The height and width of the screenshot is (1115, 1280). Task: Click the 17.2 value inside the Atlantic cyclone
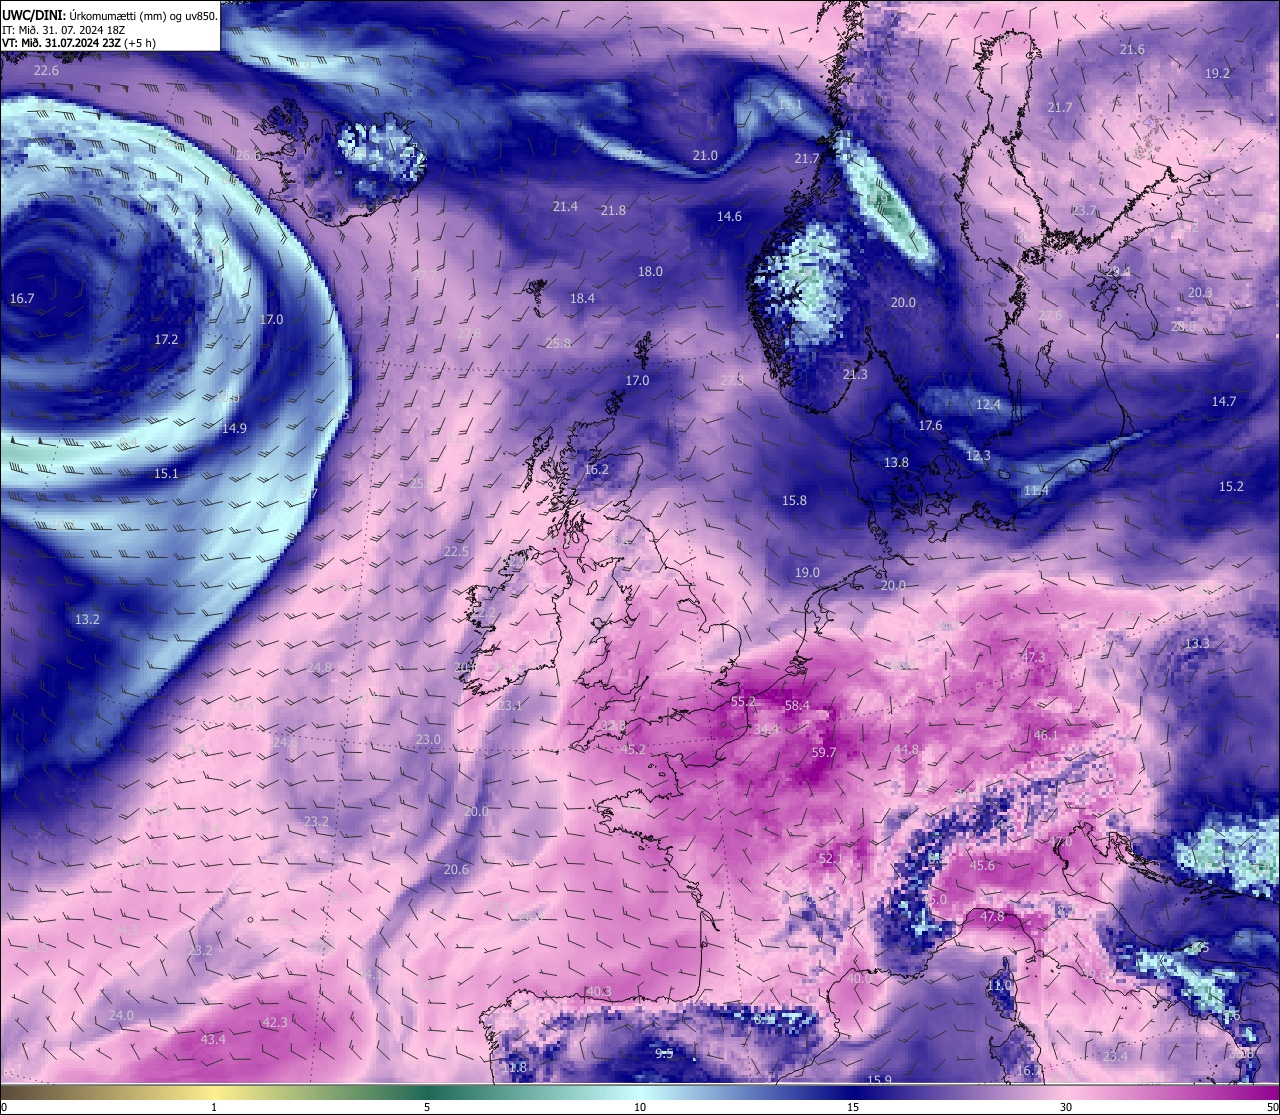pyautogui.click(x=166, y=340)
